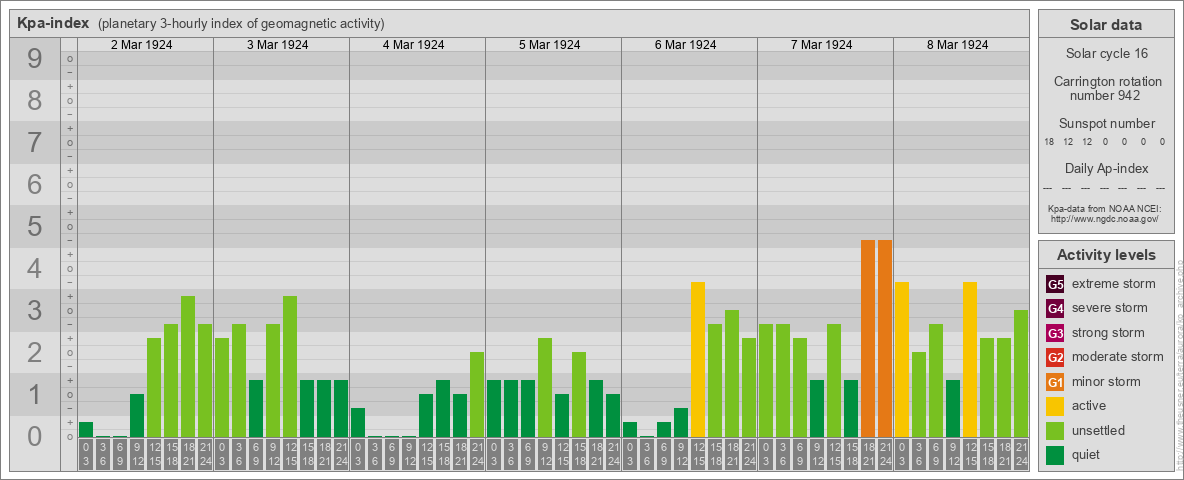Click the G1 minor storm badge
Image resolution: width=1184 pixels, height=480 pixels.
1055,382
